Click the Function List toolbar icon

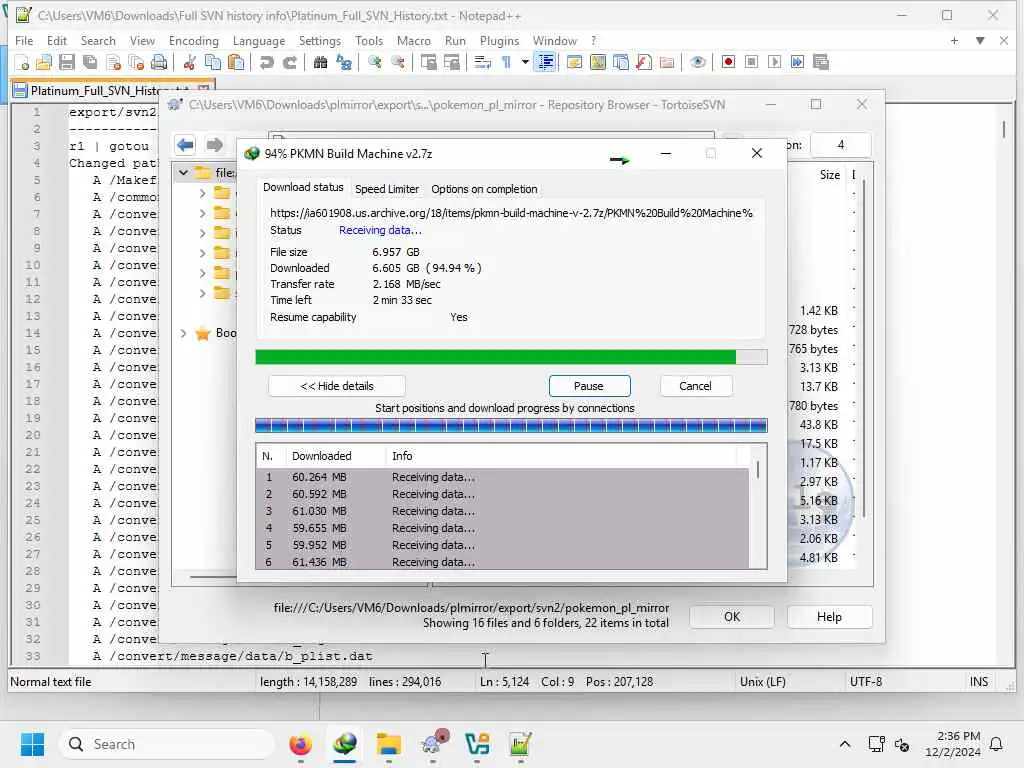(644, 63)
